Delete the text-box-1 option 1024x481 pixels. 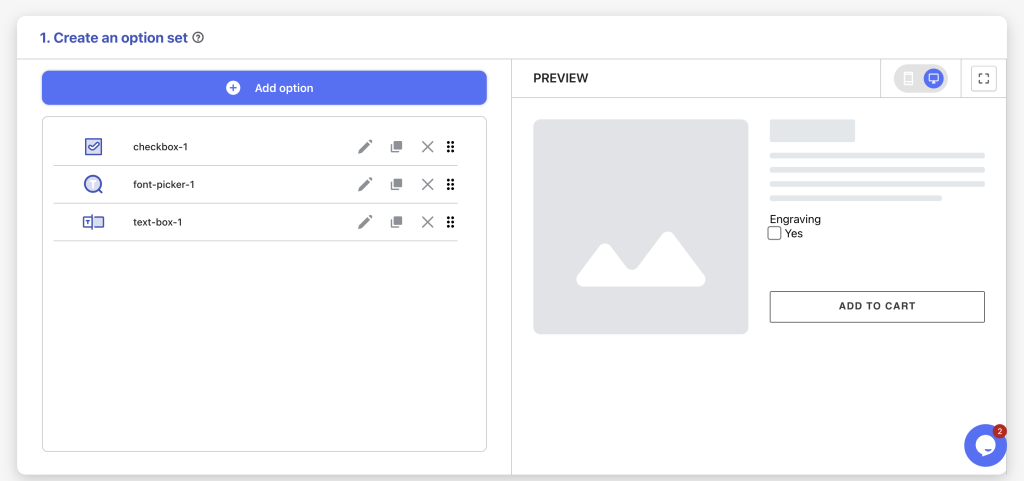pos(427,223)
